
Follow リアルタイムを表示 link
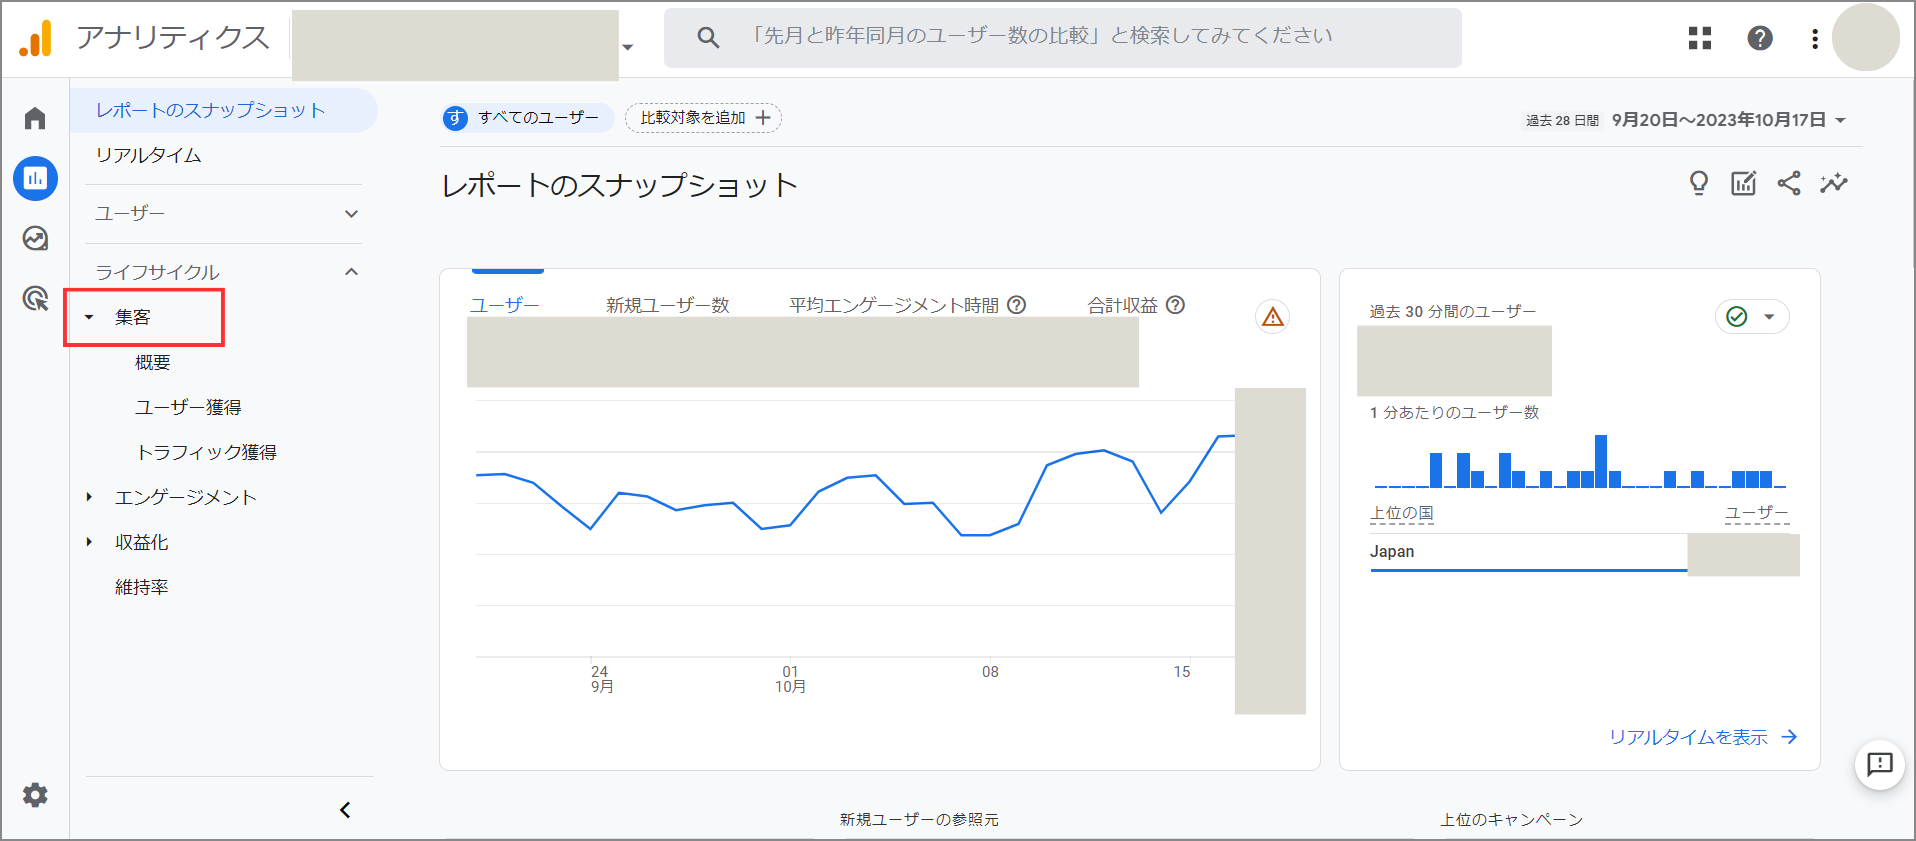click(1703, 737)
